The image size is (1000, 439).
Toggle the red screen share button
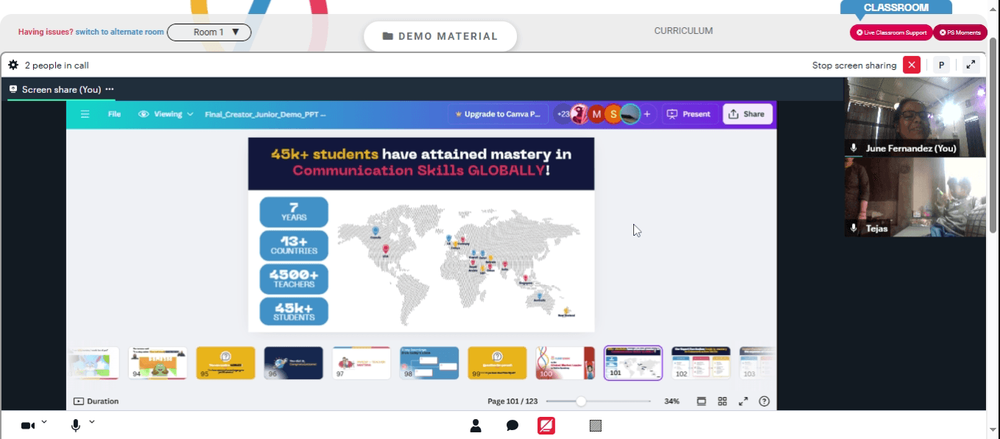[x=546, y=426]
